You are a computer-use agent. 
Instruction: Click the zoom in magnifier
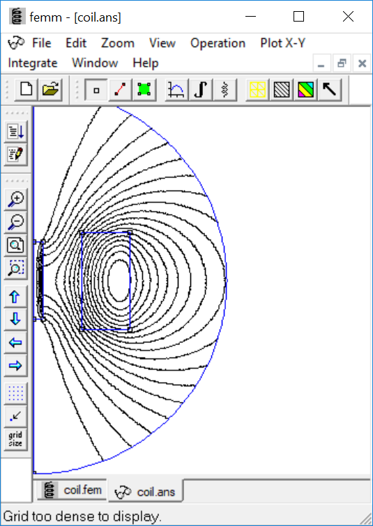tap(15, 200)
